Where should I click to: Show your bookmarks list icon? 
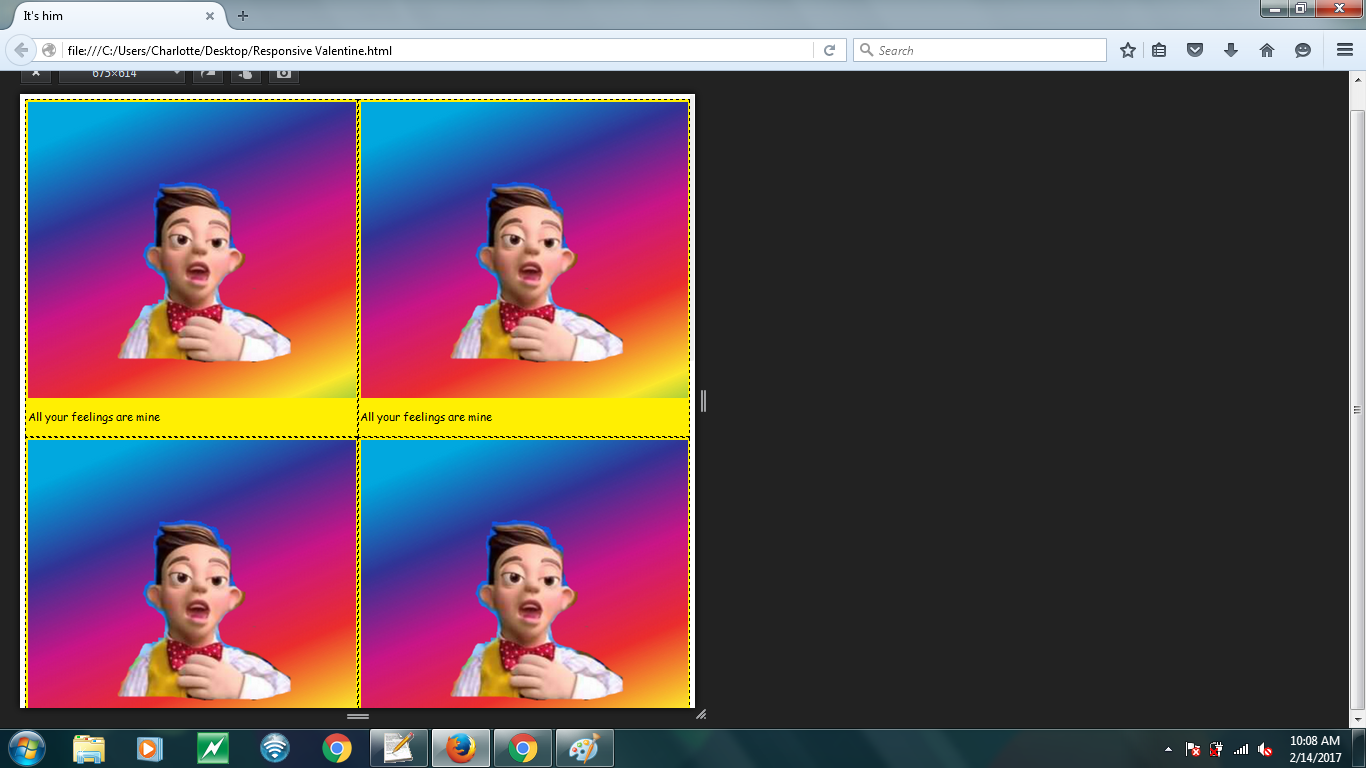tap(1159, 50)
